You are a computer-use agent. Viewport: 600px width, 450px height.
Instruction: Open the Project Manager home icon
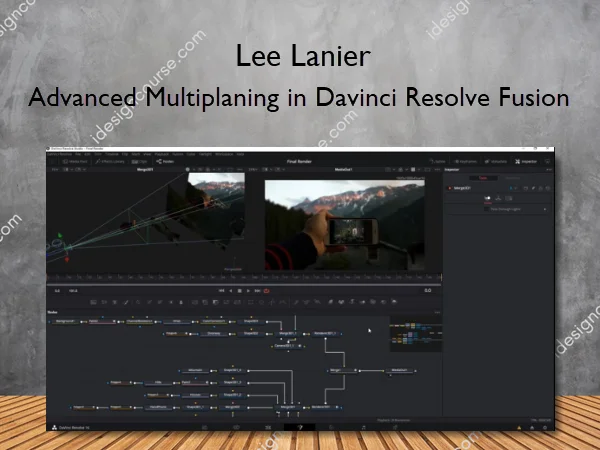click(x=532, y=427)
